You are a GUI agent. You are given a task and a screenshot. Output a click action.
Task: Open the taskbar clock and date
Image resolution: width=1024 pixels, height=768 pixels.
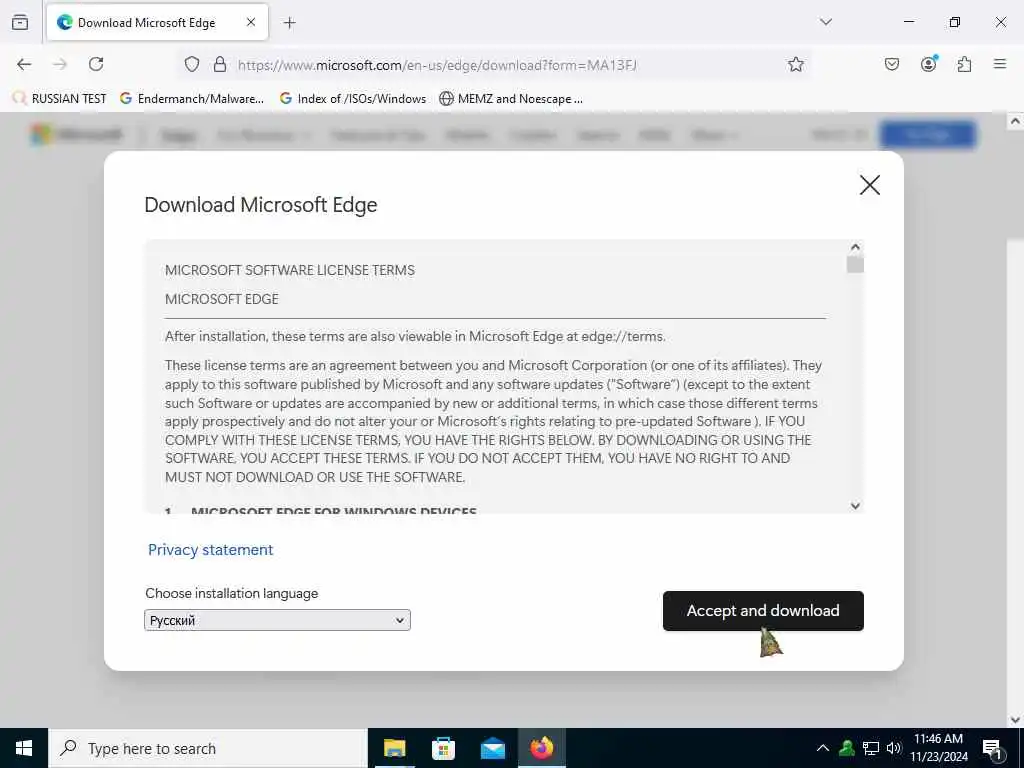(938, 748)
